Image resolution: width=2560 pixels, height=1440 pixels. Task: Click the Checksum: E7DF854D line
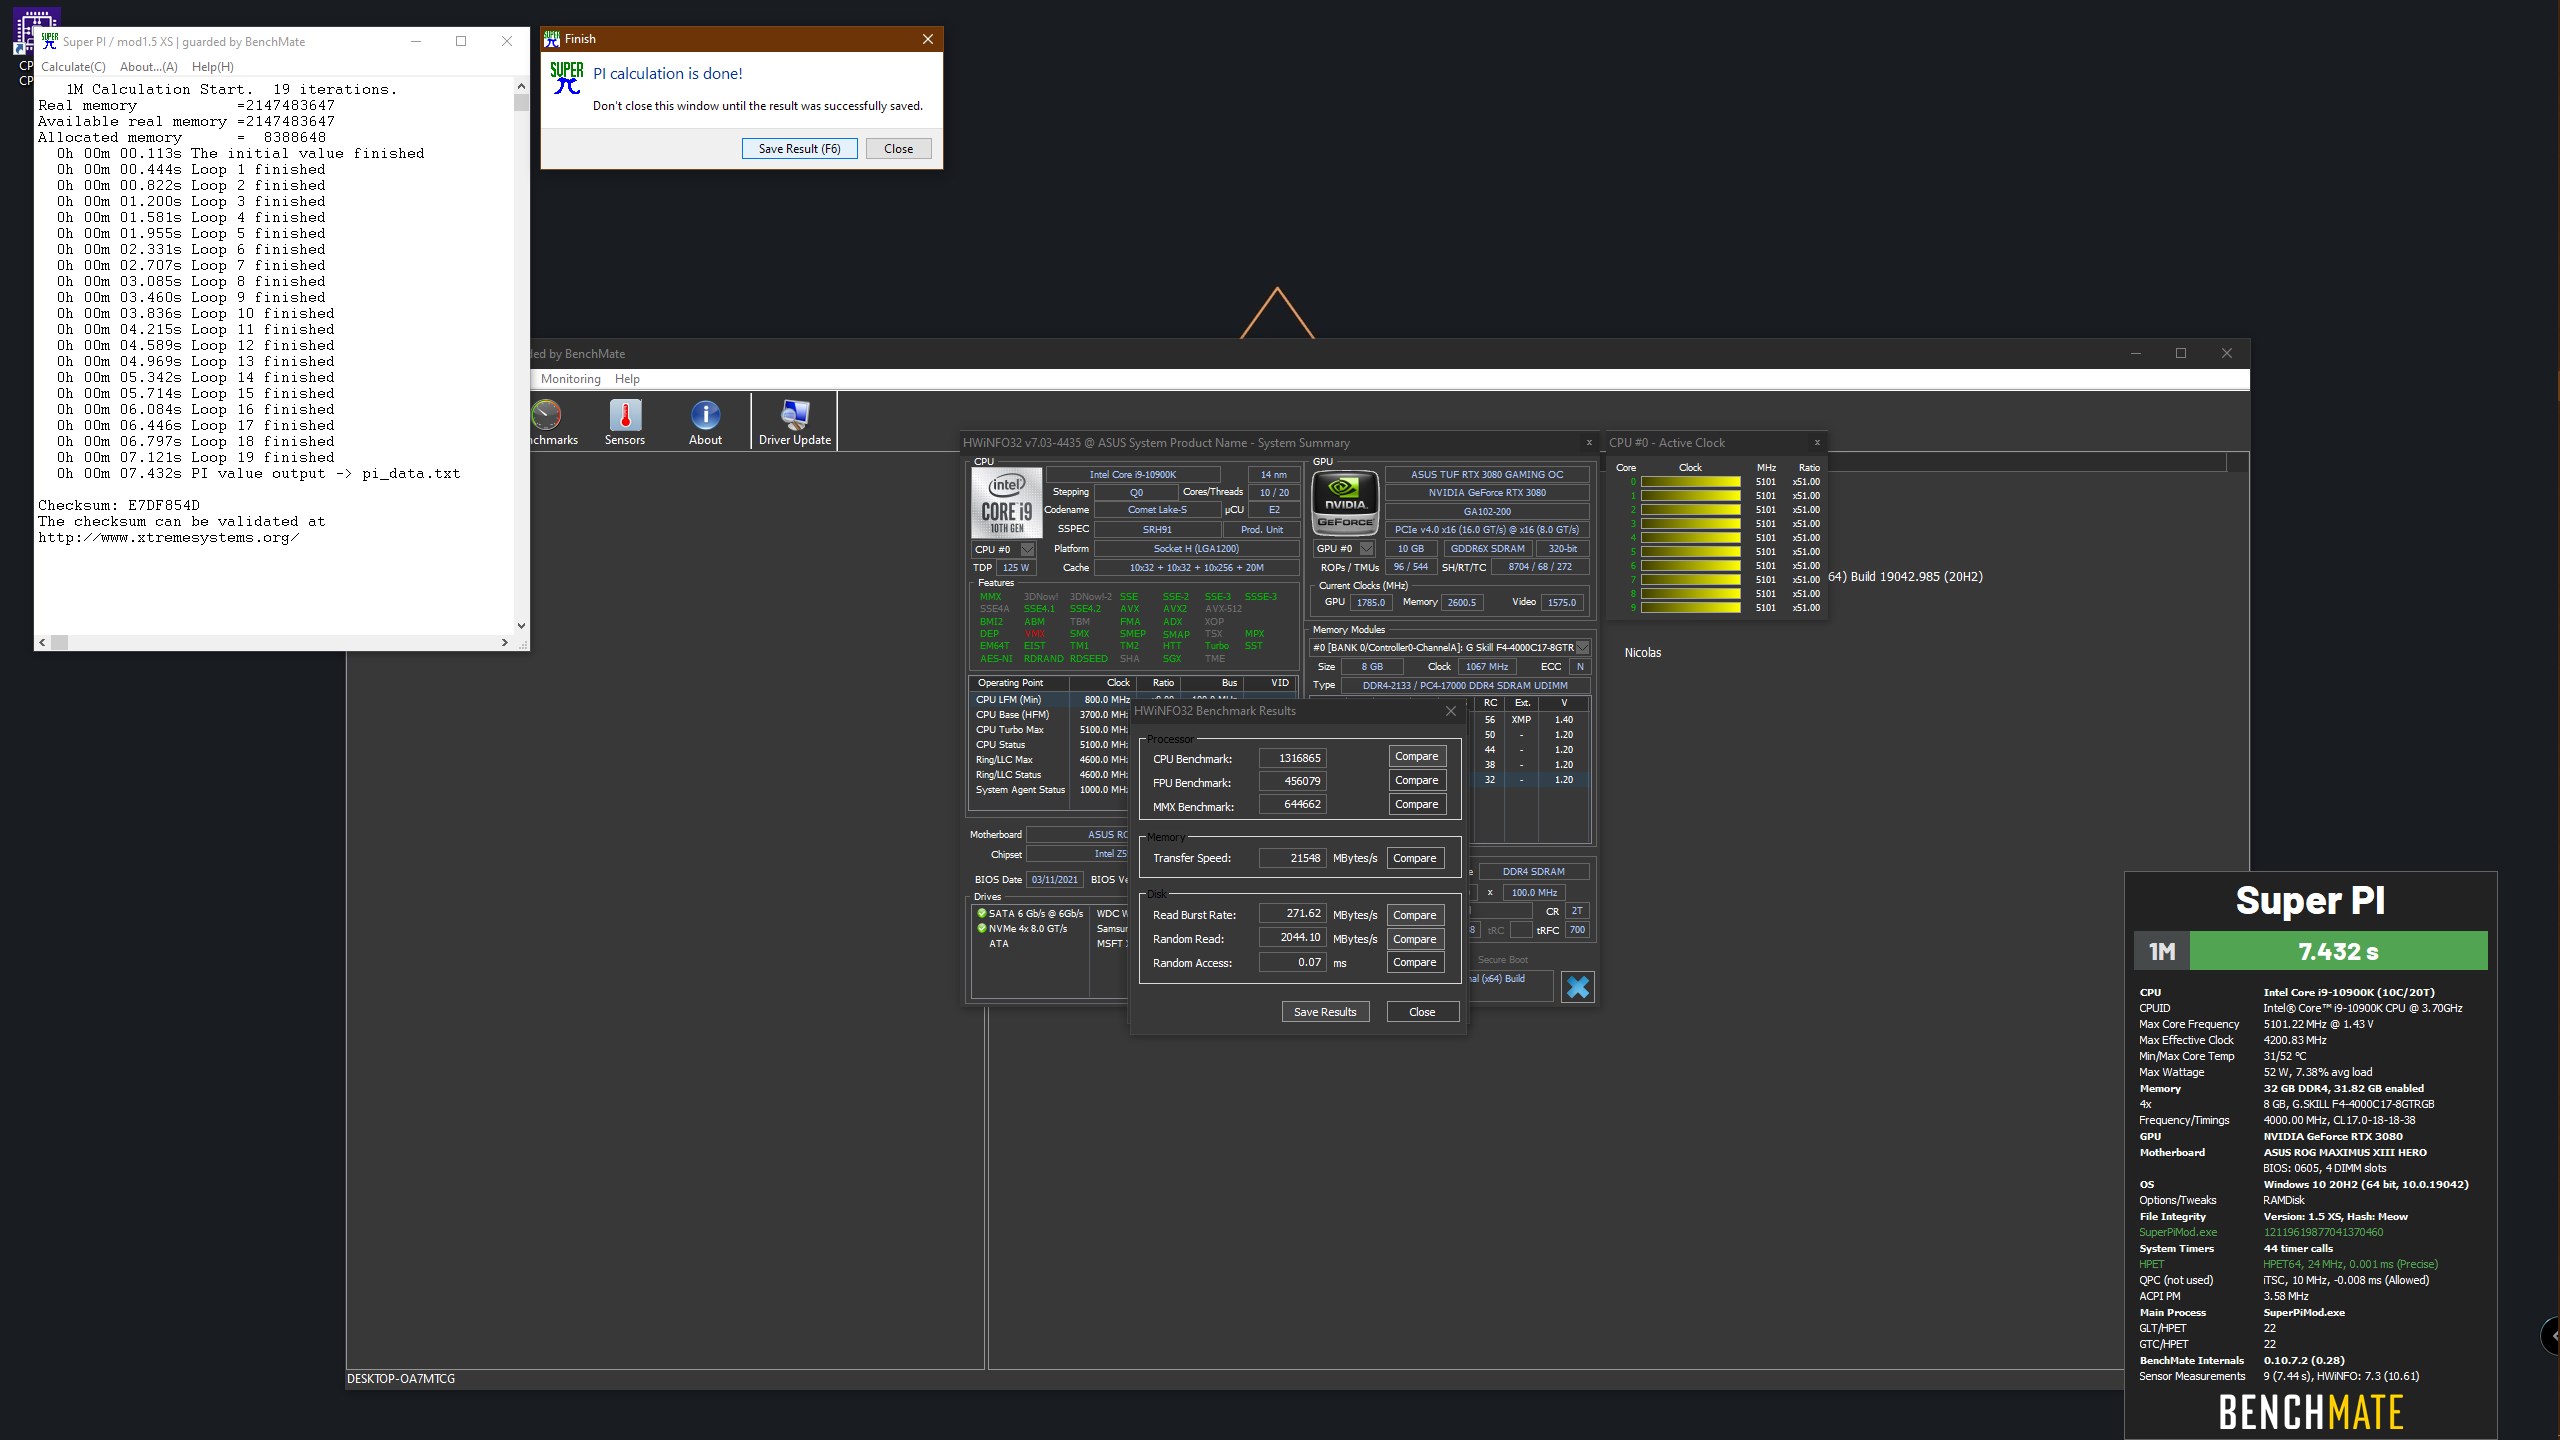[x=119, y=505]
